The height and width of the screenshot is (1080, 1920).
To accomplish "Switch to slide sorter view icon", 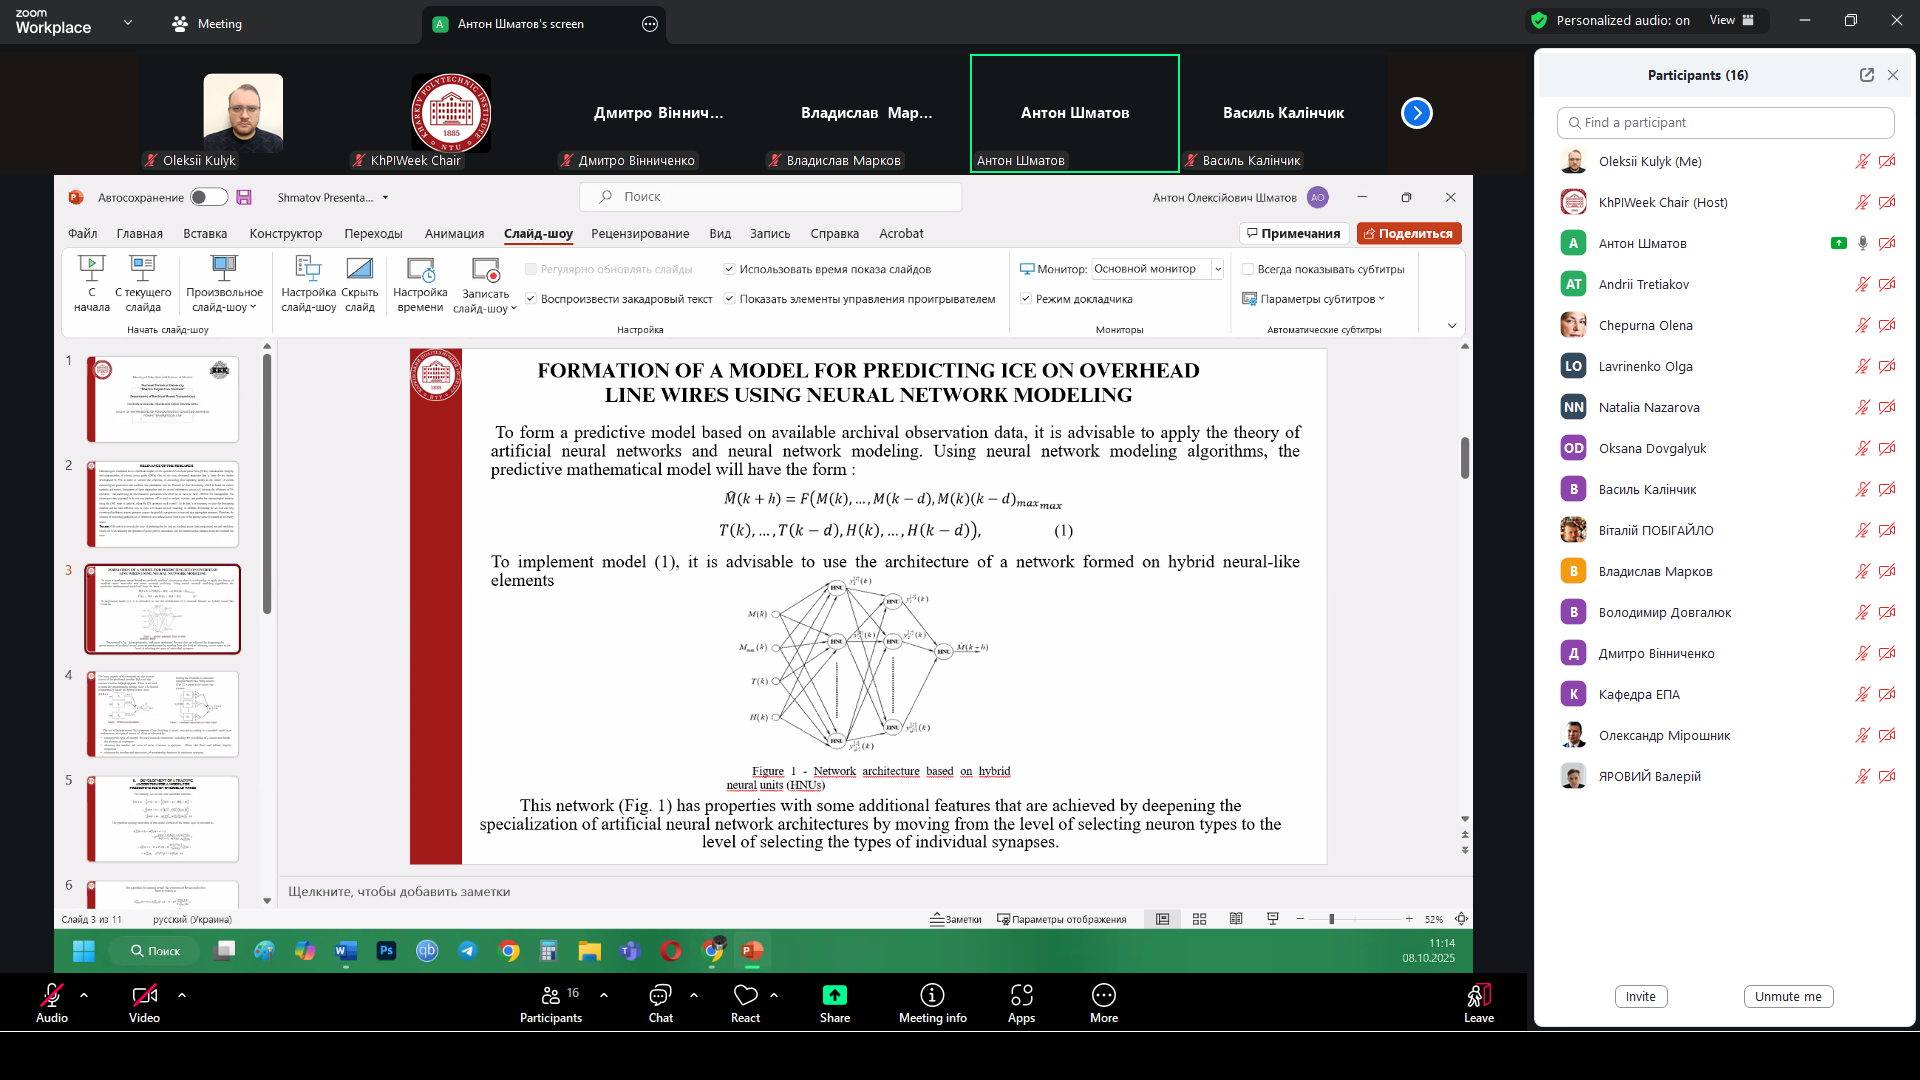I will pos(1199,919).
